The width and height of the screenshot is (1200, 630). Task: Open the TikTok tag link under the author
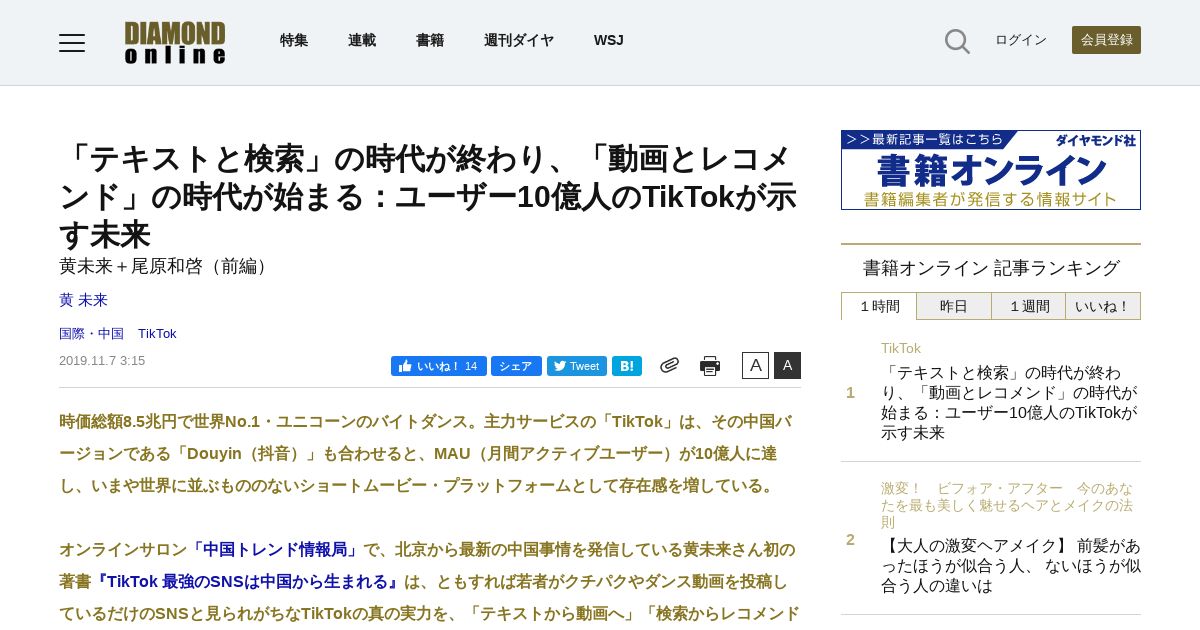(x=157, y=333)
